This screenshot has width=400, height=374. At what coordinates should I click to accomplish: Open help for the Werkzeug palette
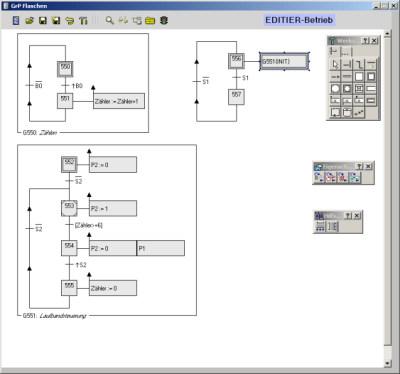[x=365, y=41]
